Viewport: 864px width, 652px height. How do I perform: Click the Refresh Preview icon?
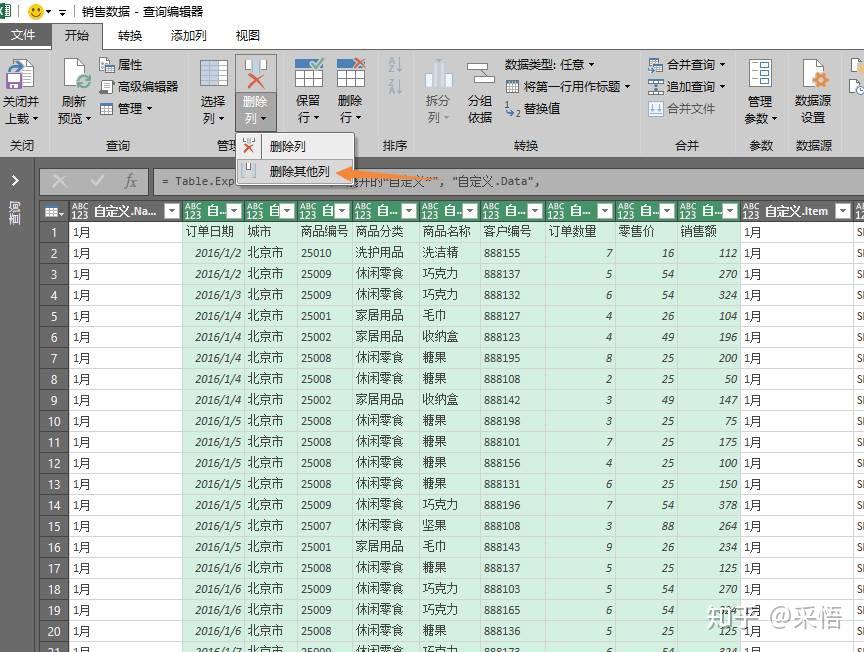[x=76, y=74]
